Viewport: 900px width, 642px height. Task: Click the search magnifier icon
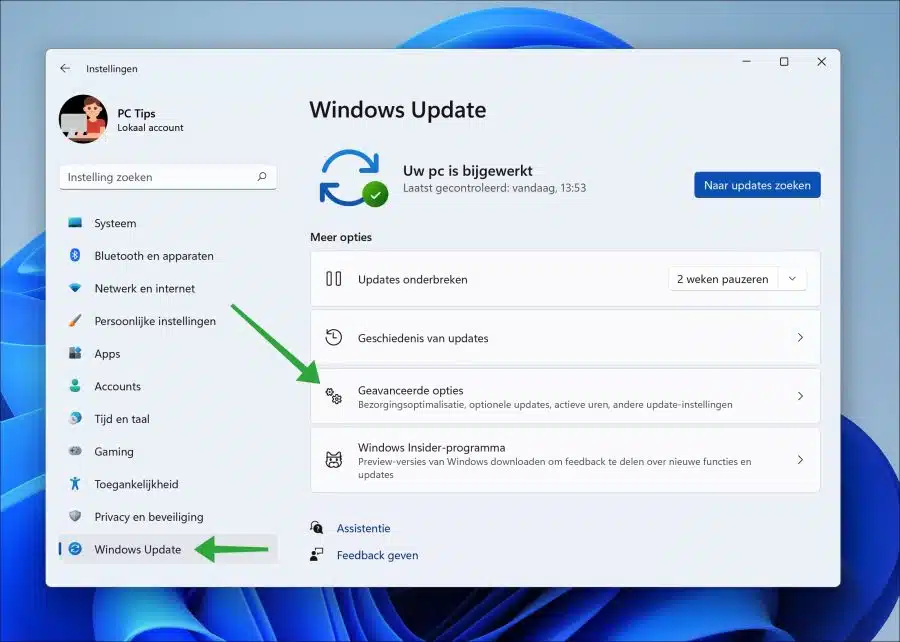coord(262,177)
